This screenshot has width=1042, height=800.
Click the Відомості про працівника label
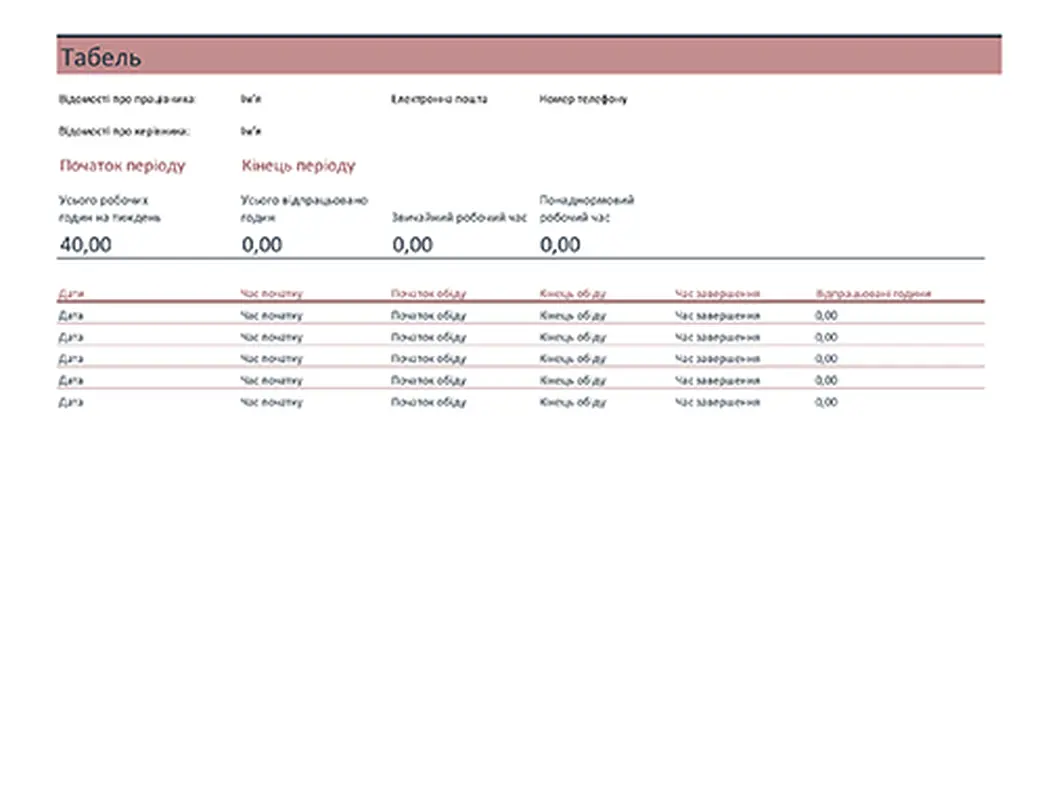point(127,100)
